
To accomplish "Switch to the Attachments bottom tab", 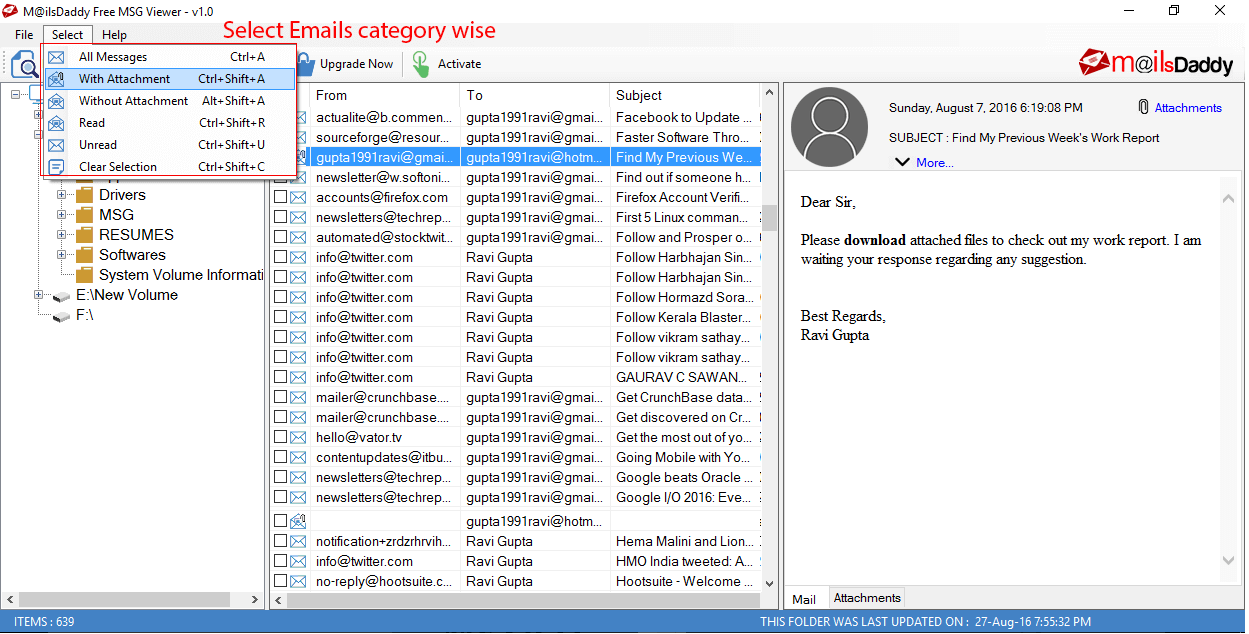I will (867, 598).
